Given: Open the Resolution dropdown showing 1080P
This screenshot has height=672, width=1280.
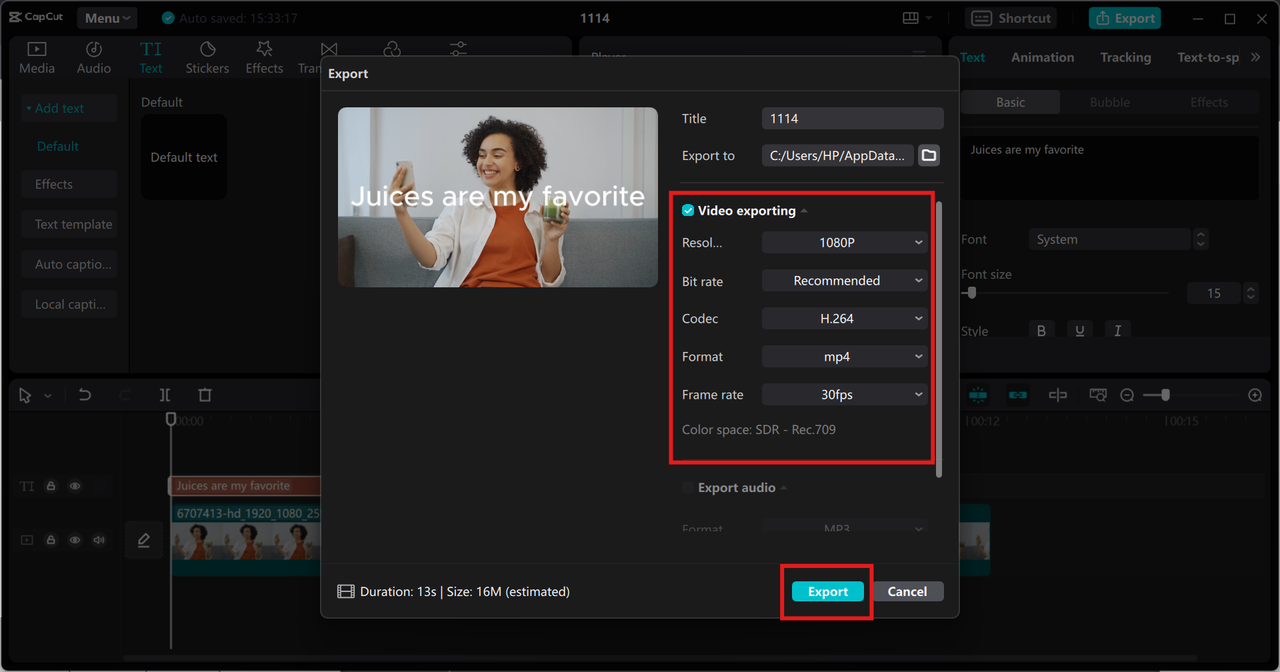Looking at the screenshot, I should [844, 242].
